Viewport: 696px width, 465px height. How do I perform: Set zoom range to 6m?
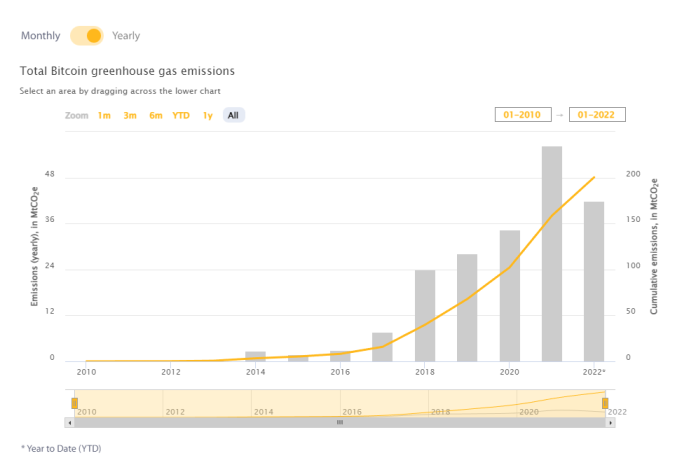156,115
